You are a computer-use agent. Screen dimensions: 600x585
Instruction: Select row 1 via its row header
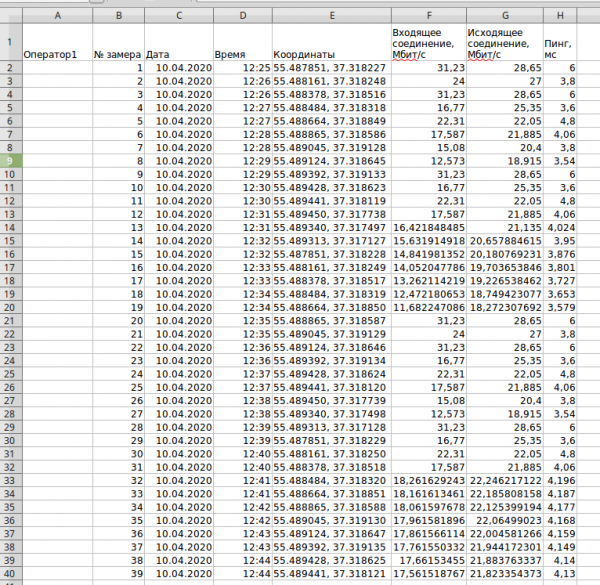[x=10, y=42]
